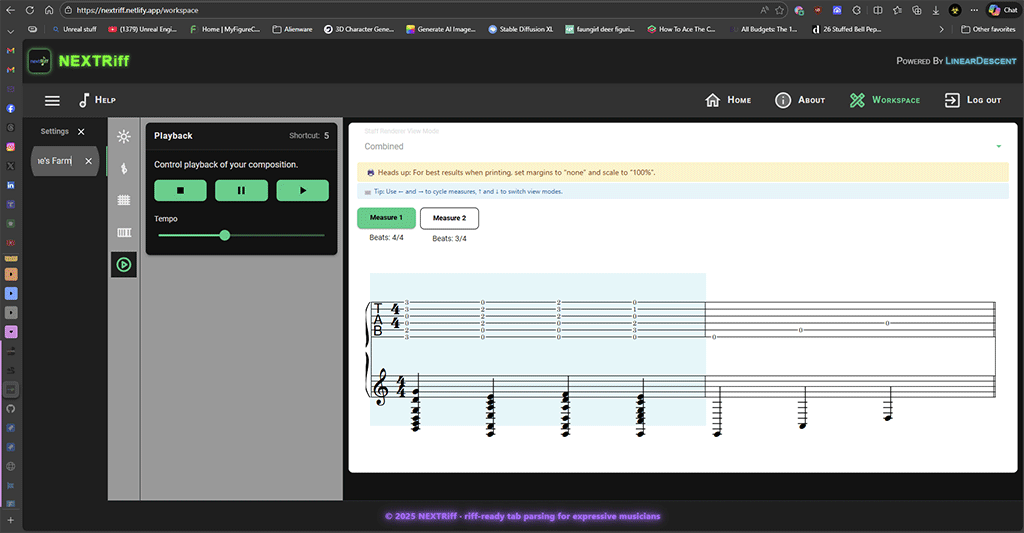Open the About page
This screenshot has width=1024, height=533.
click(800, 100)
